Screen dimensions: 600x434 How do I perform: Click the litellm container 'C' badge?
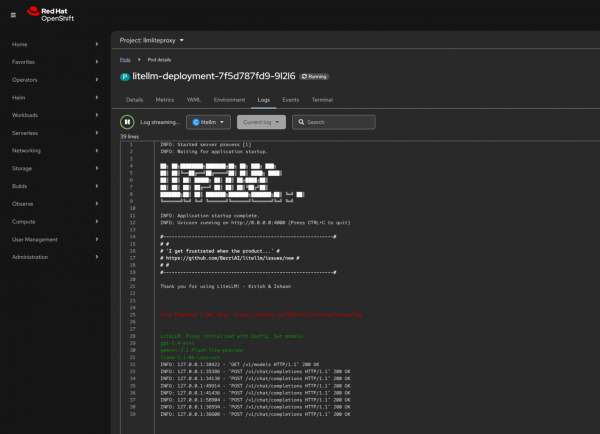pos(196,122)
